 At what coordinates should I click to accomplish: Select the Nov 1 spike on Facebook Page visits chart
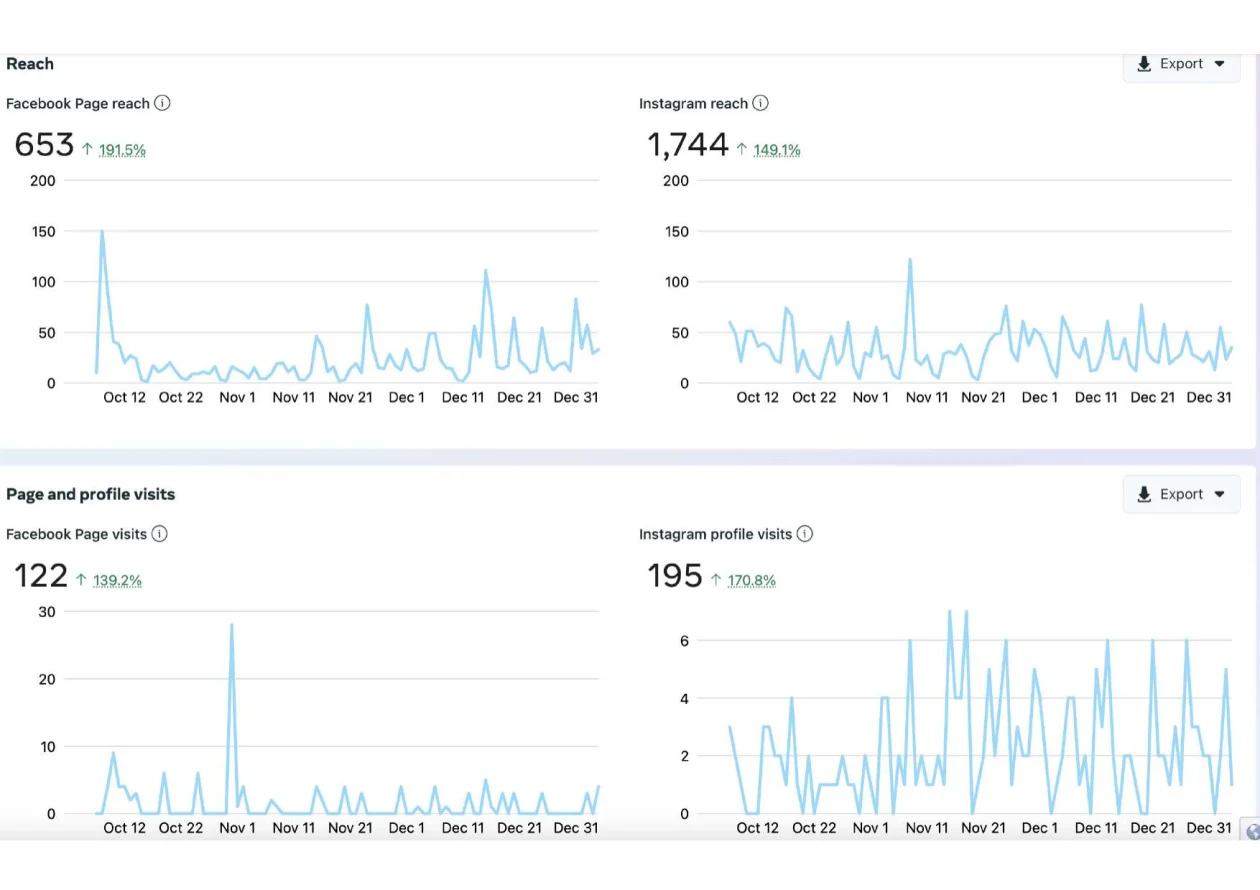click(x=231, y=625)
